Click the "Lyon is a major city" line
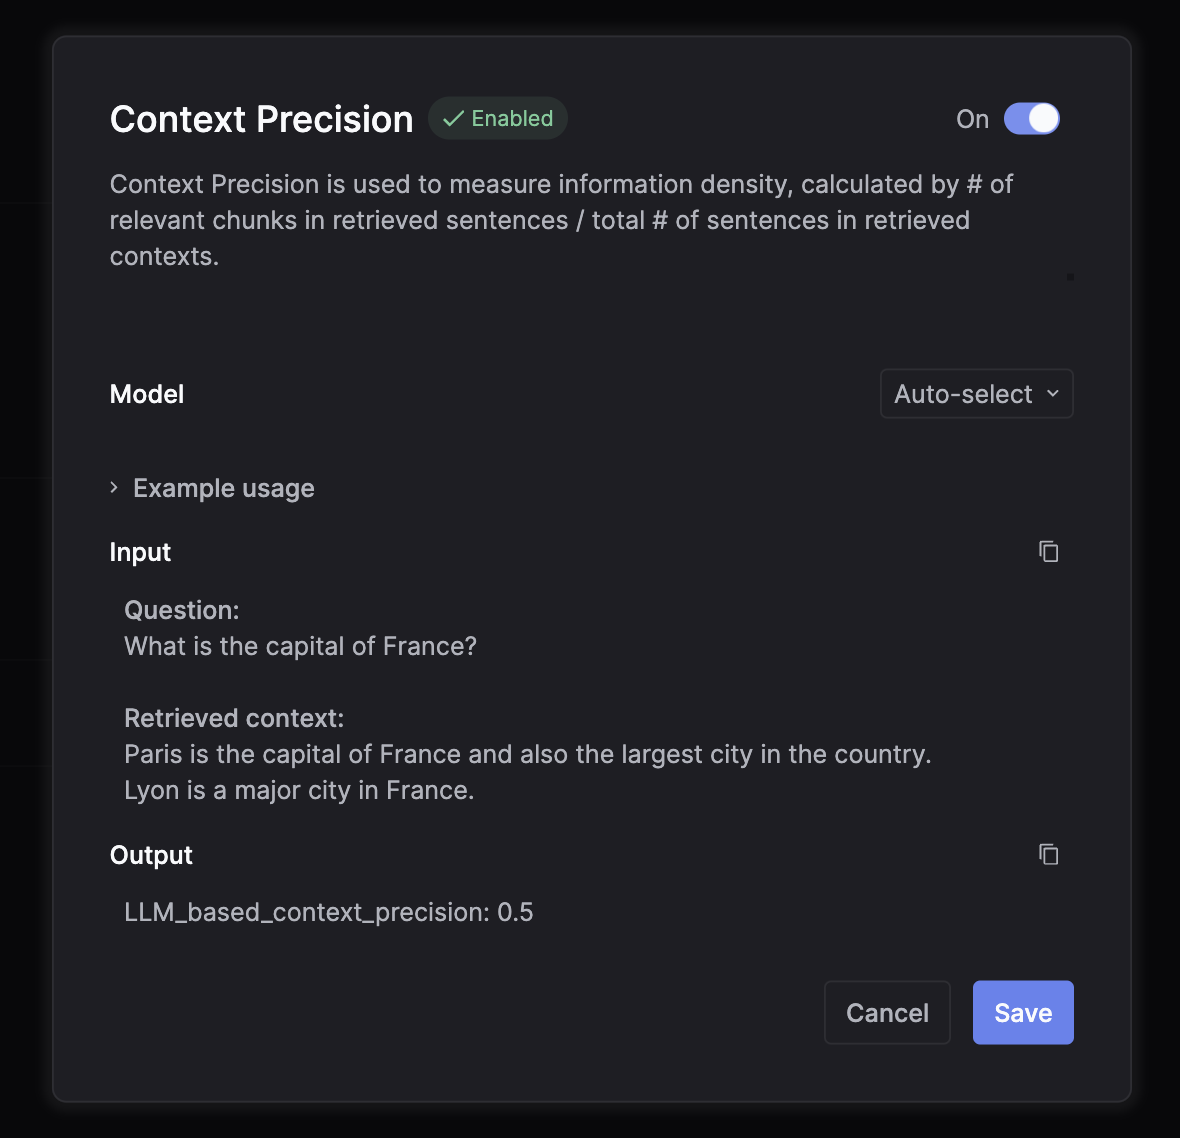This screenshot has width=1180, height=1138. click(299, 790)
